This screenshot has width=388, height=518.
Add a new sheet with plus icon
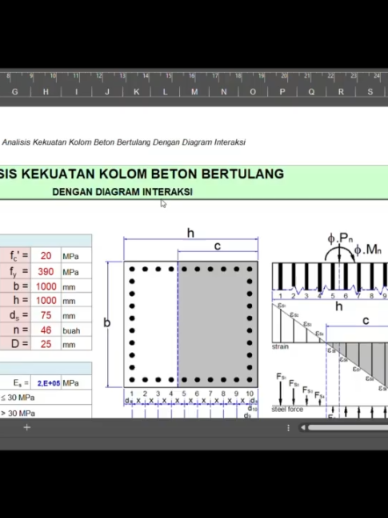pyautogui.click(x=27, y=427)
